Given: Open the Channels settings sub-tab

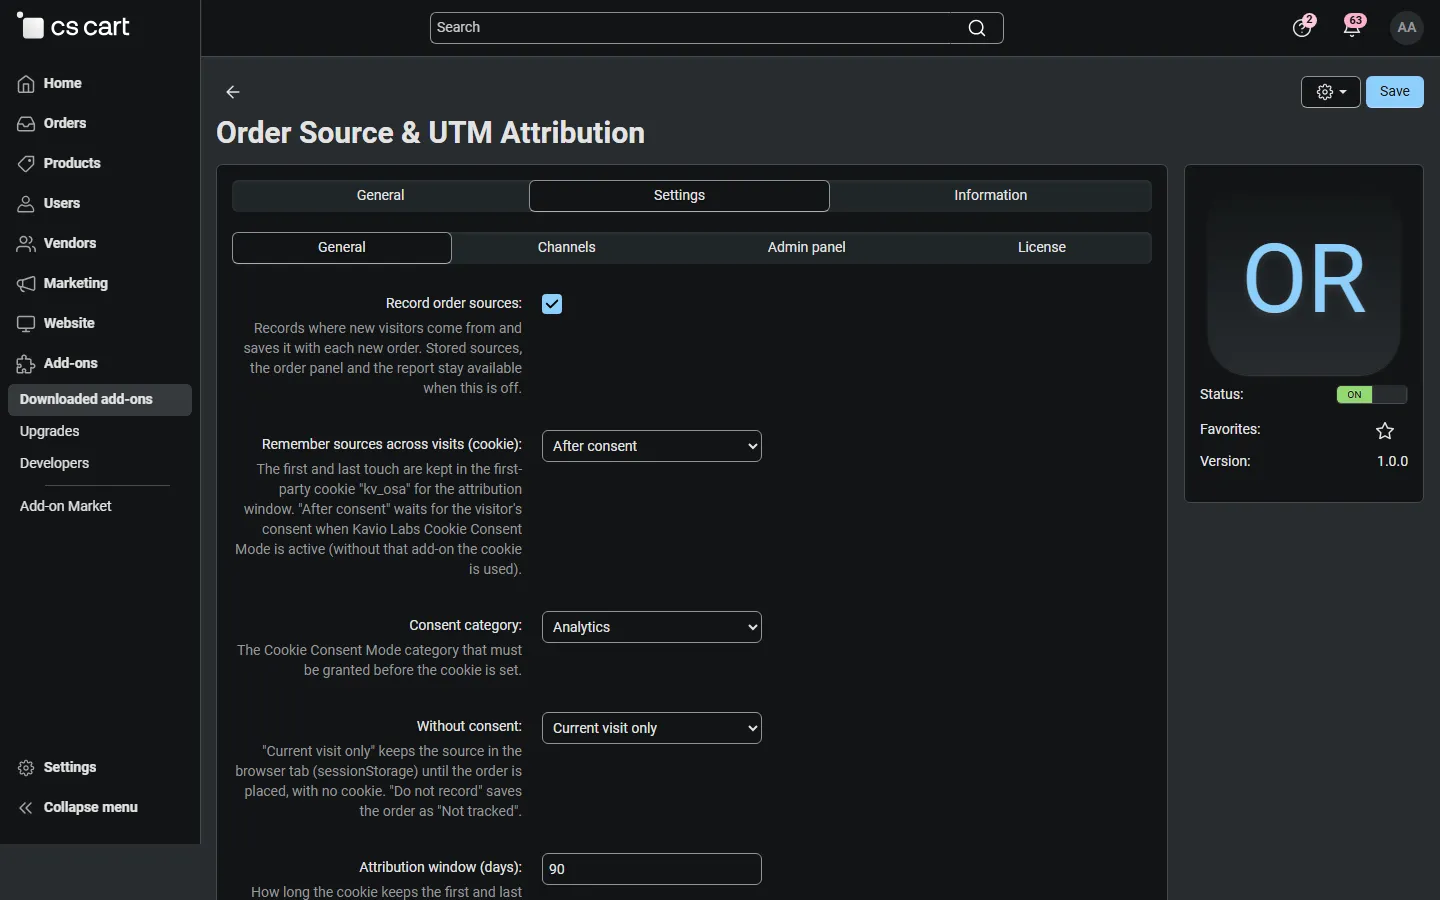Looking at the screenshot, I should point(566,248).
